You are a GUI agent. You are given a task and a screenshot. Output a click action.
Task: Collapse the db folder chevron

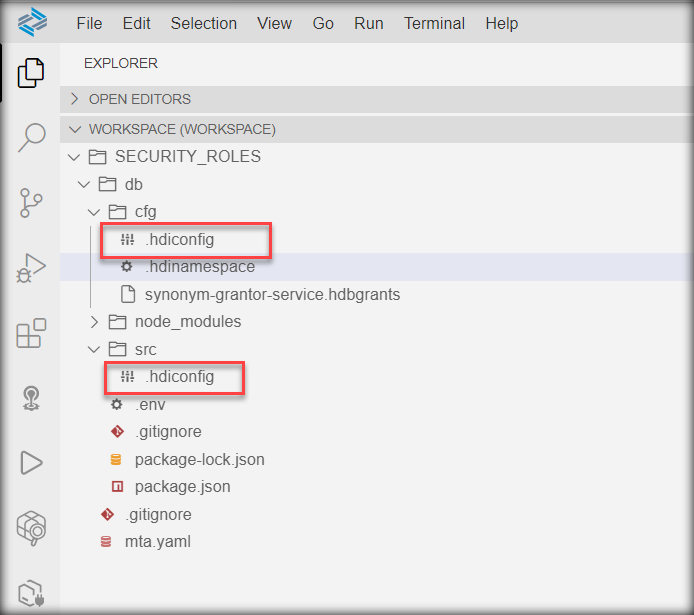pyautogui.click(x=84, y=184)
